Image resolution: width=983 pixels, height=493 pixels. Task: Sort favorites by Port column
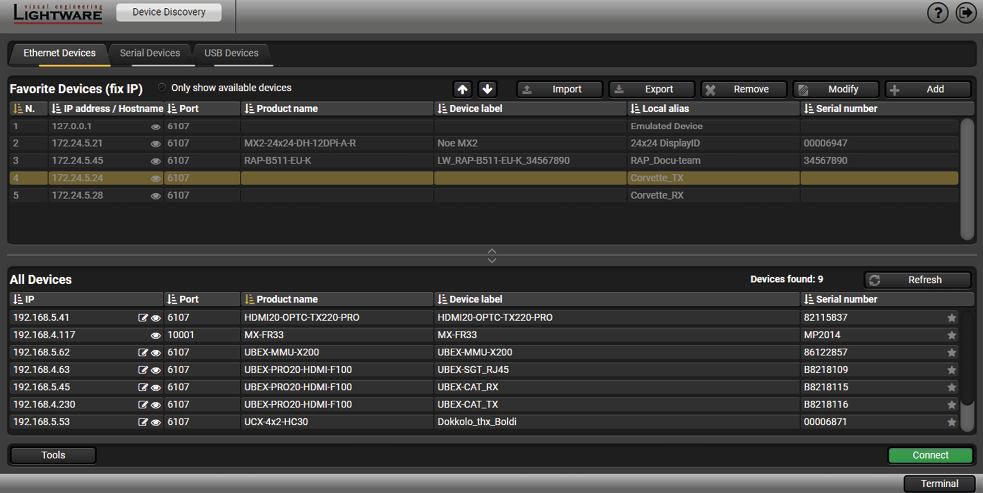202,109
